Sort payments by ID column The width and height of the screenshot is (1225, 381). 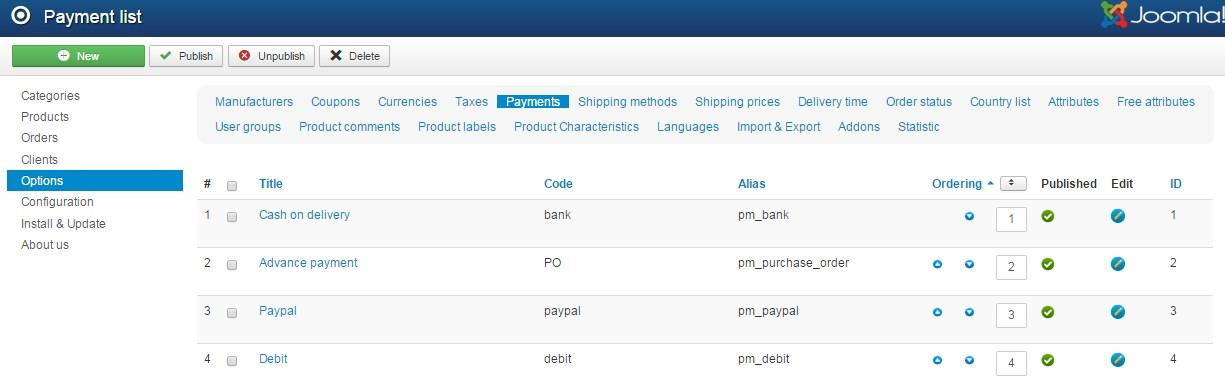point(1176,184)
